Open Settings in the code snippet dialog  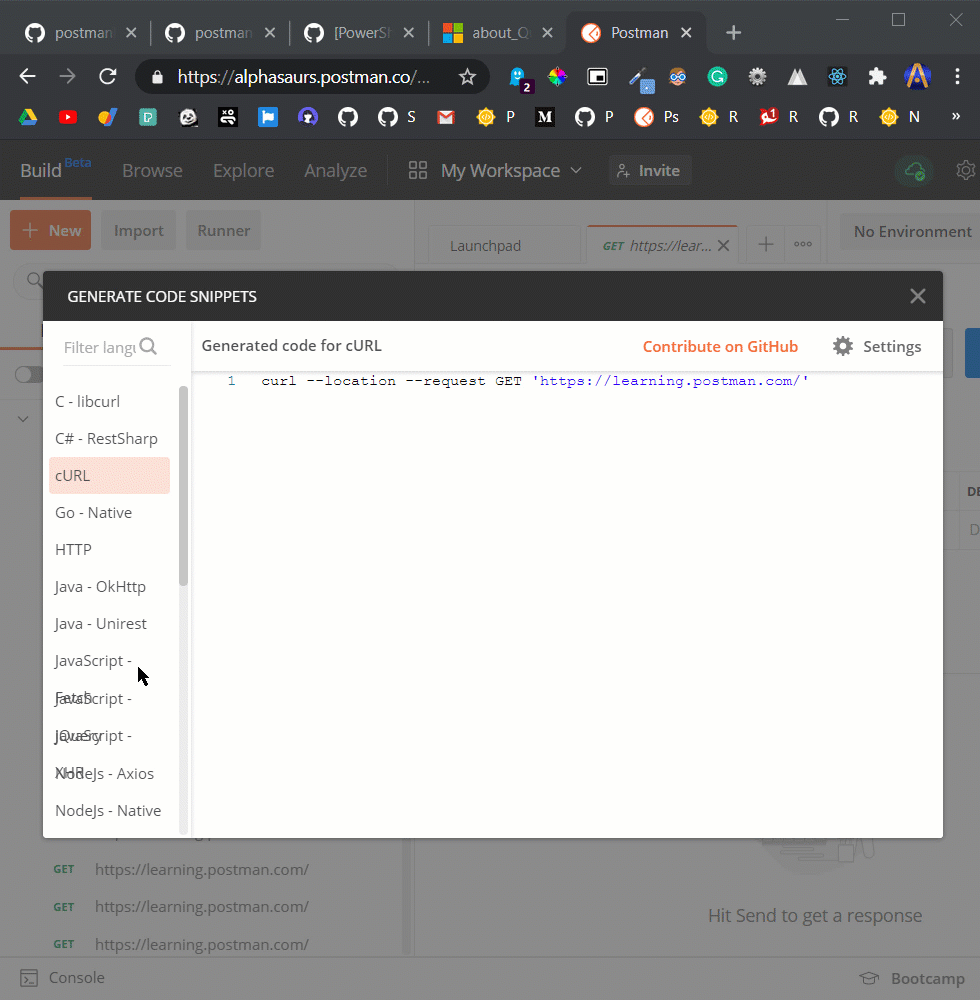[877, 346]
